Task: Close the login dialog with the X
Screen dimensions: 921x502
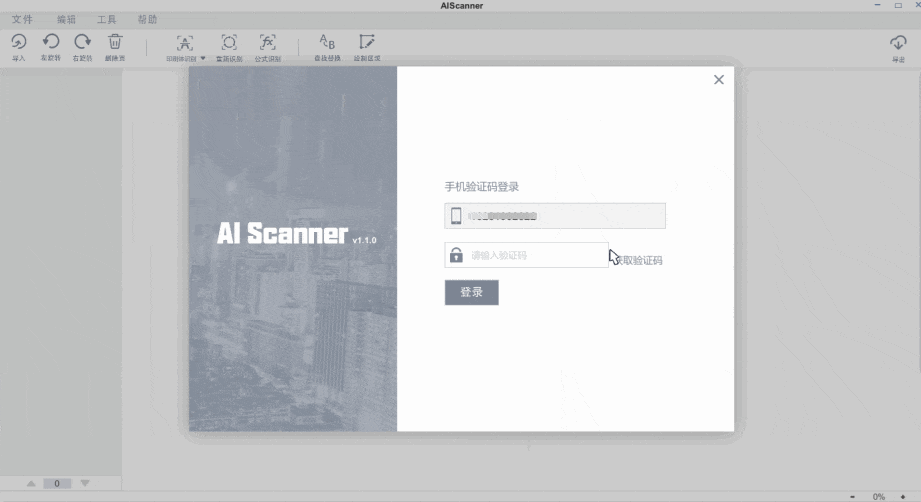Action: 719,80
